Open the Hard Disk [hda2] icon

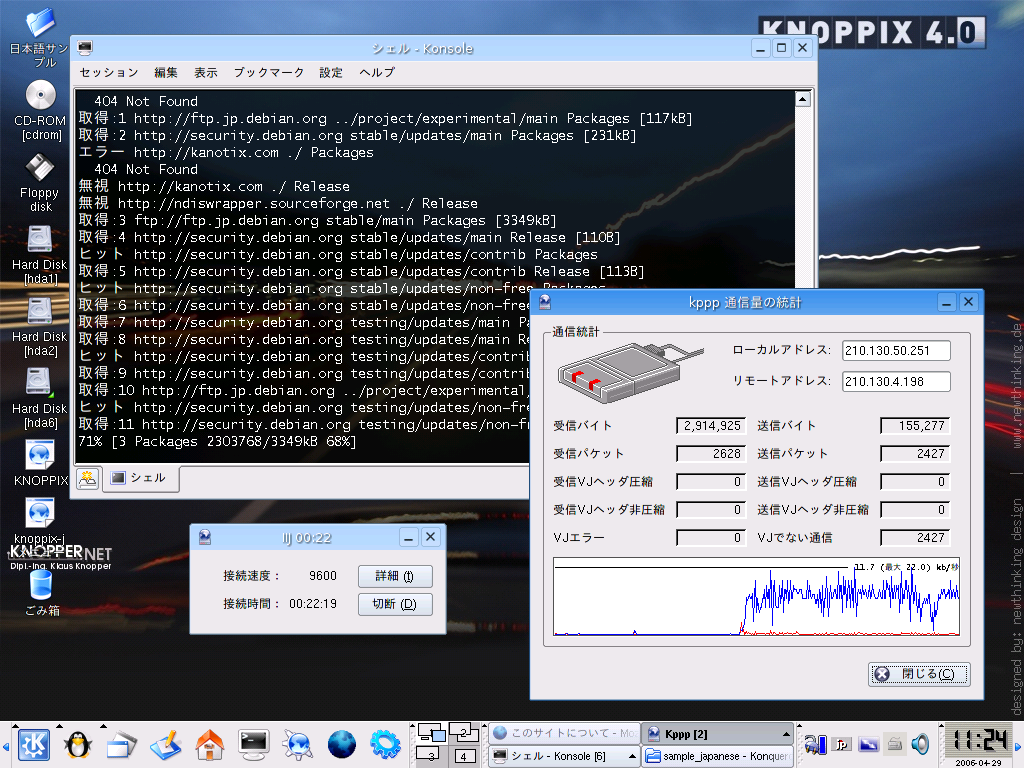coord(40,327)
